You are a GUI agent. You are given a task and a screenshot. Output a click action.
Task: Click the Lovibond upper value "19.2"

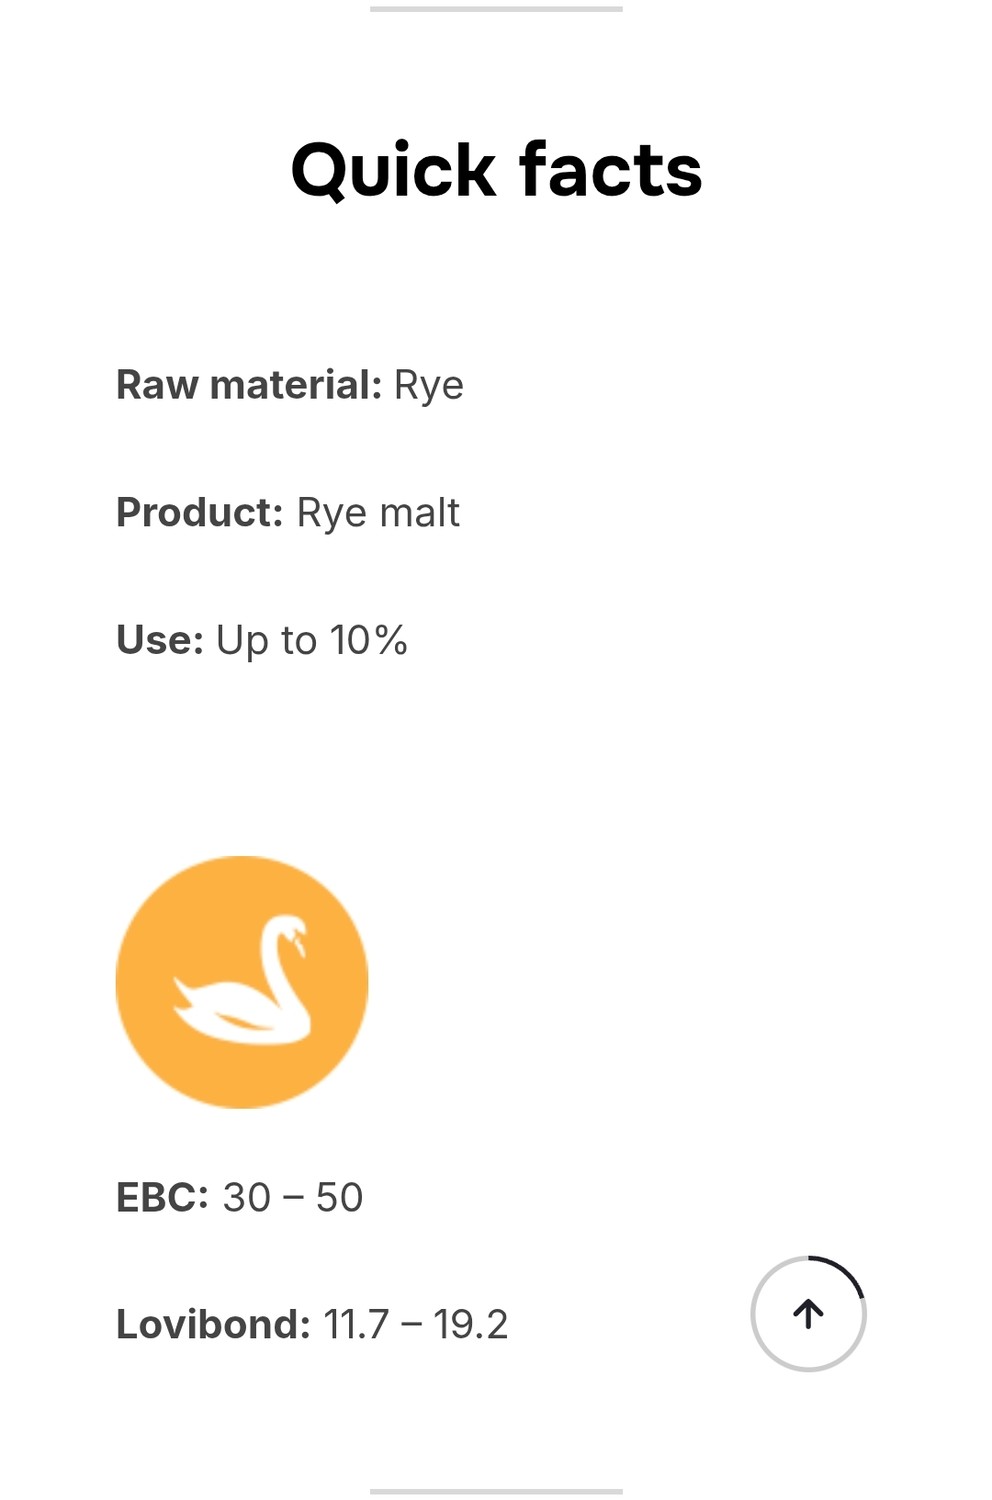[x=471, y=1324]
